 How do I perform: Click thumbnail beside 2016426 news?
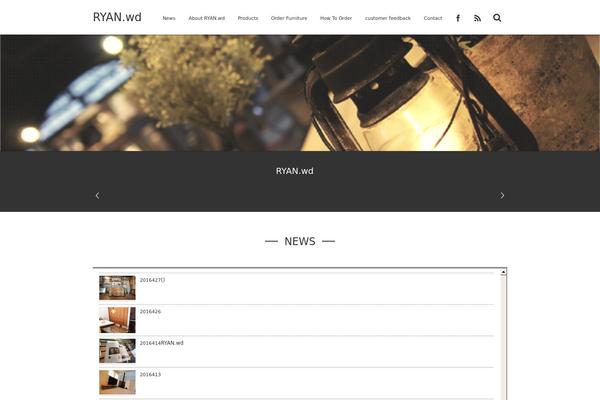click(x=117, y=320)
